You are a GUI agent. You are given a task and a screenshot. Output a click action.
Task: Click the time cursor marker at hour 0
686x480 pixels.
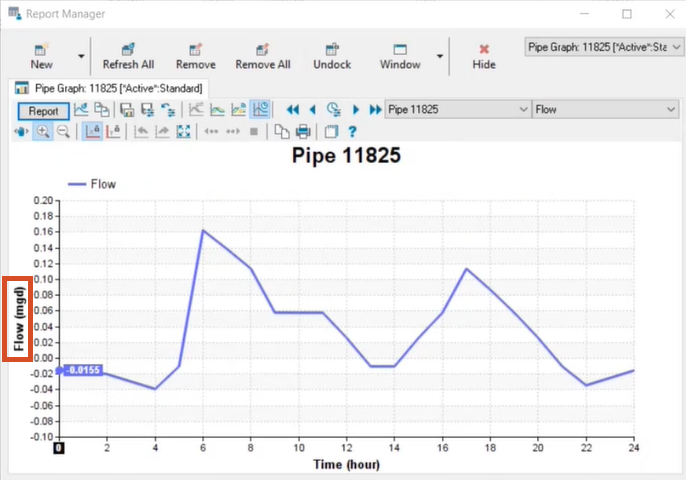[x=59, y=448]
